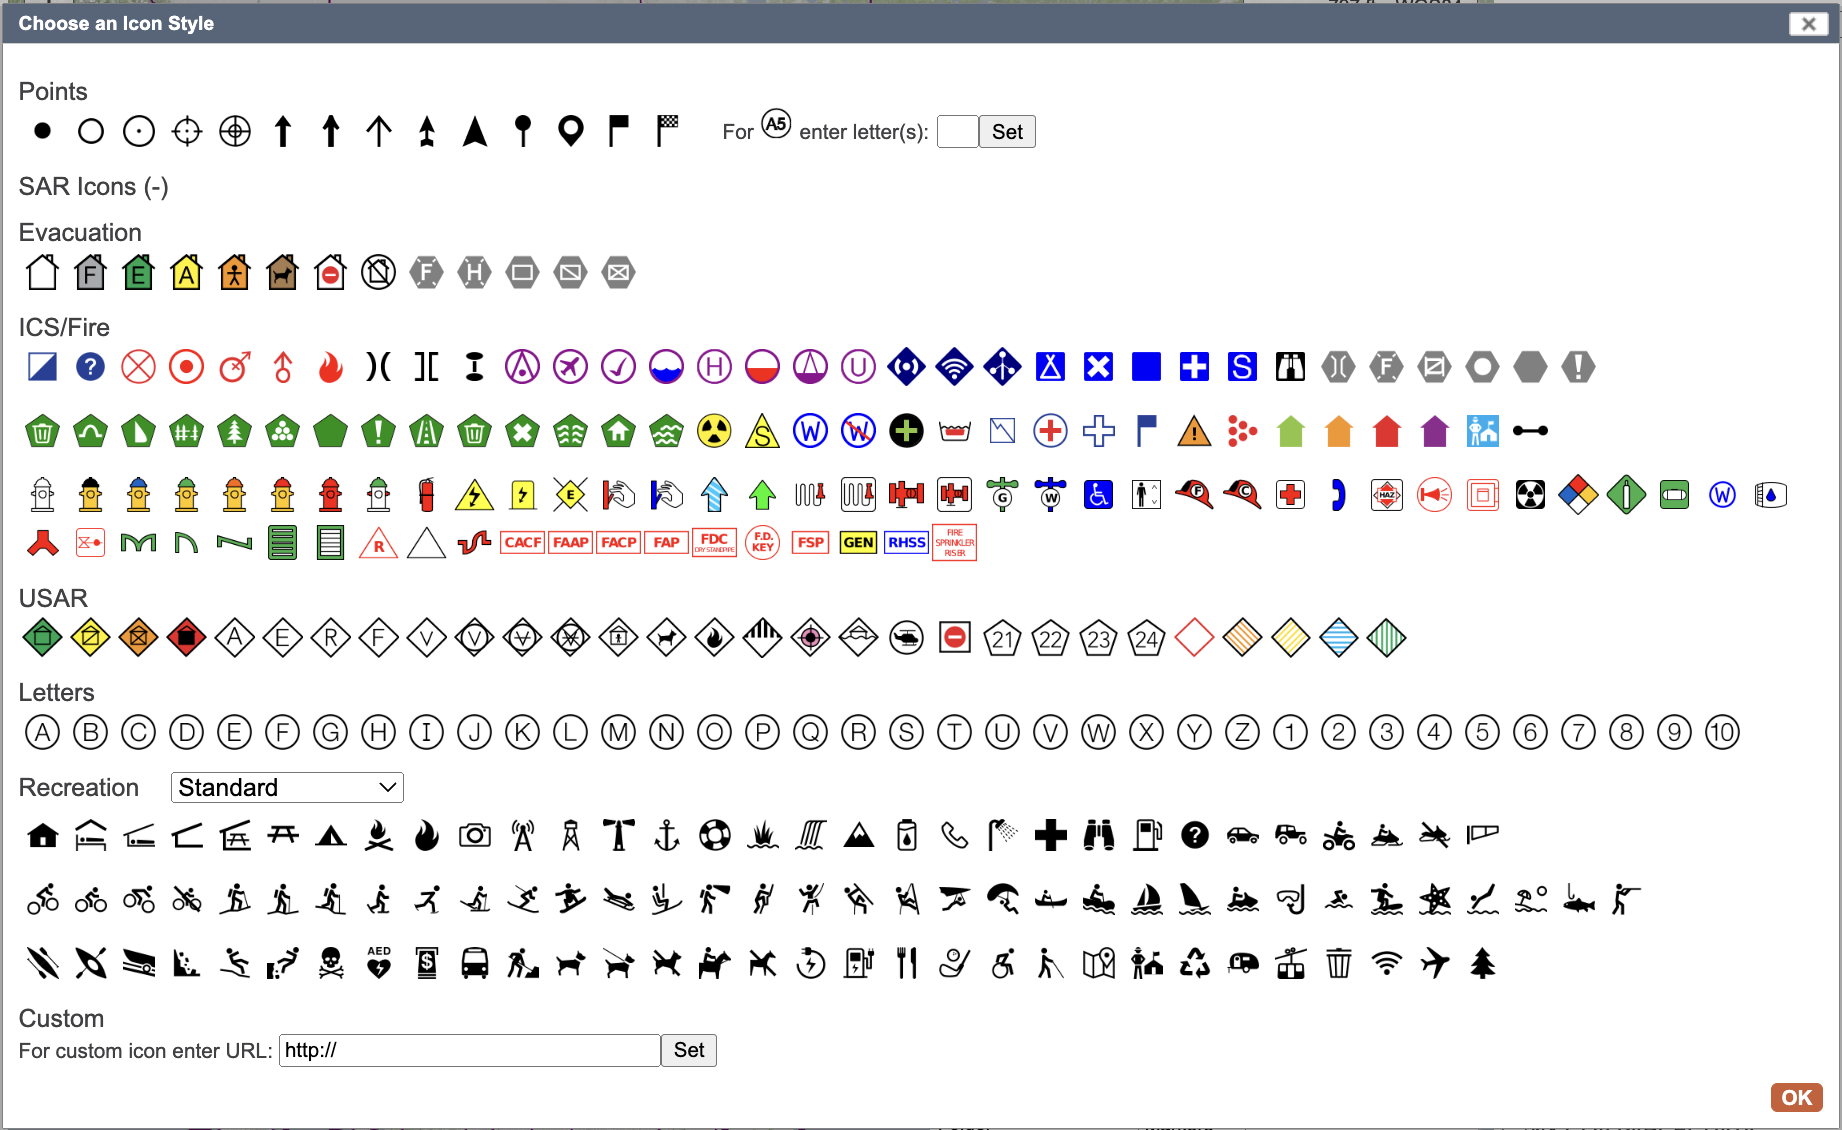Select the anchor recreation icon
1842x1130 pixels.
pos(666,835)
